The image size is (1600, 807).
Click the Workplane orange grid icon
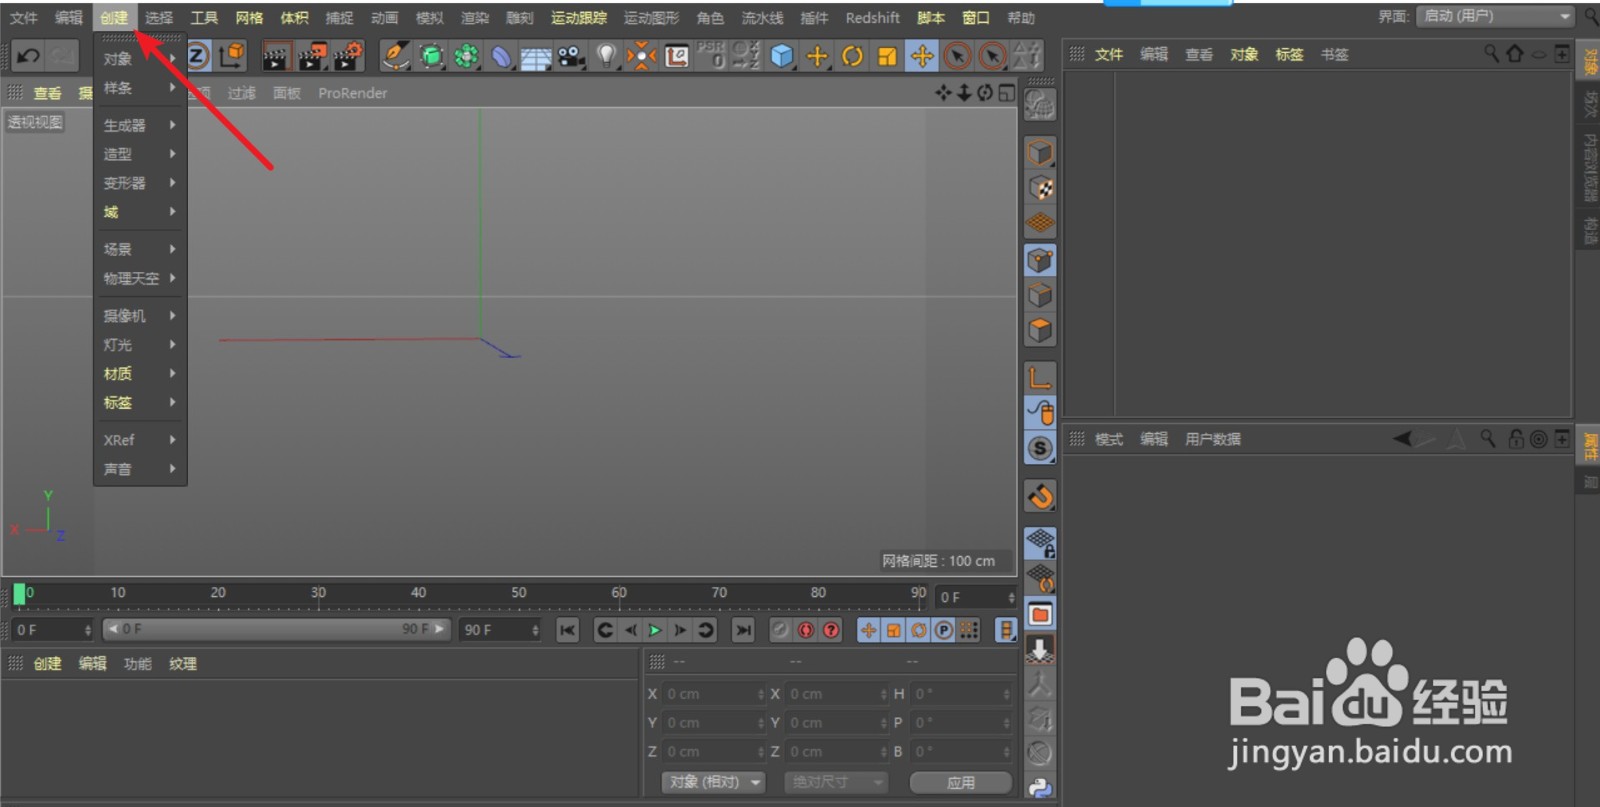(1040, 222)
